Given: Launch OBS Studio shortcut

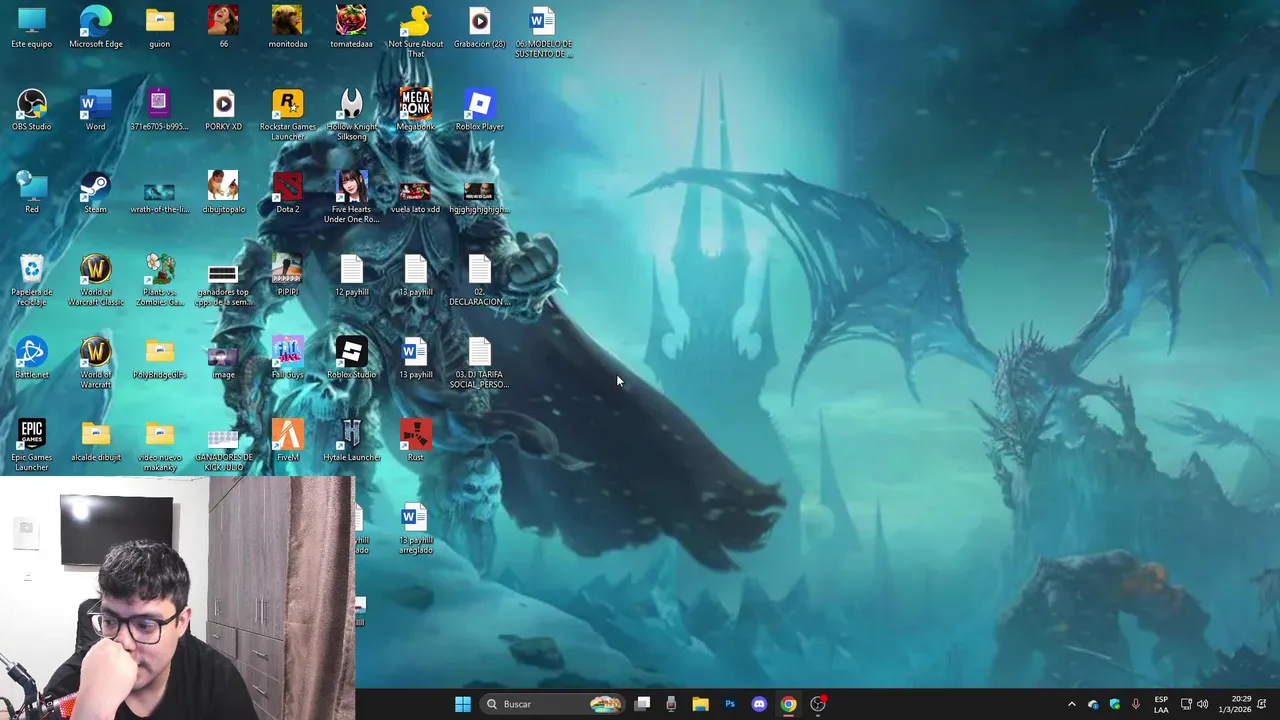Looking at the screenshot, I should [32, 110].
